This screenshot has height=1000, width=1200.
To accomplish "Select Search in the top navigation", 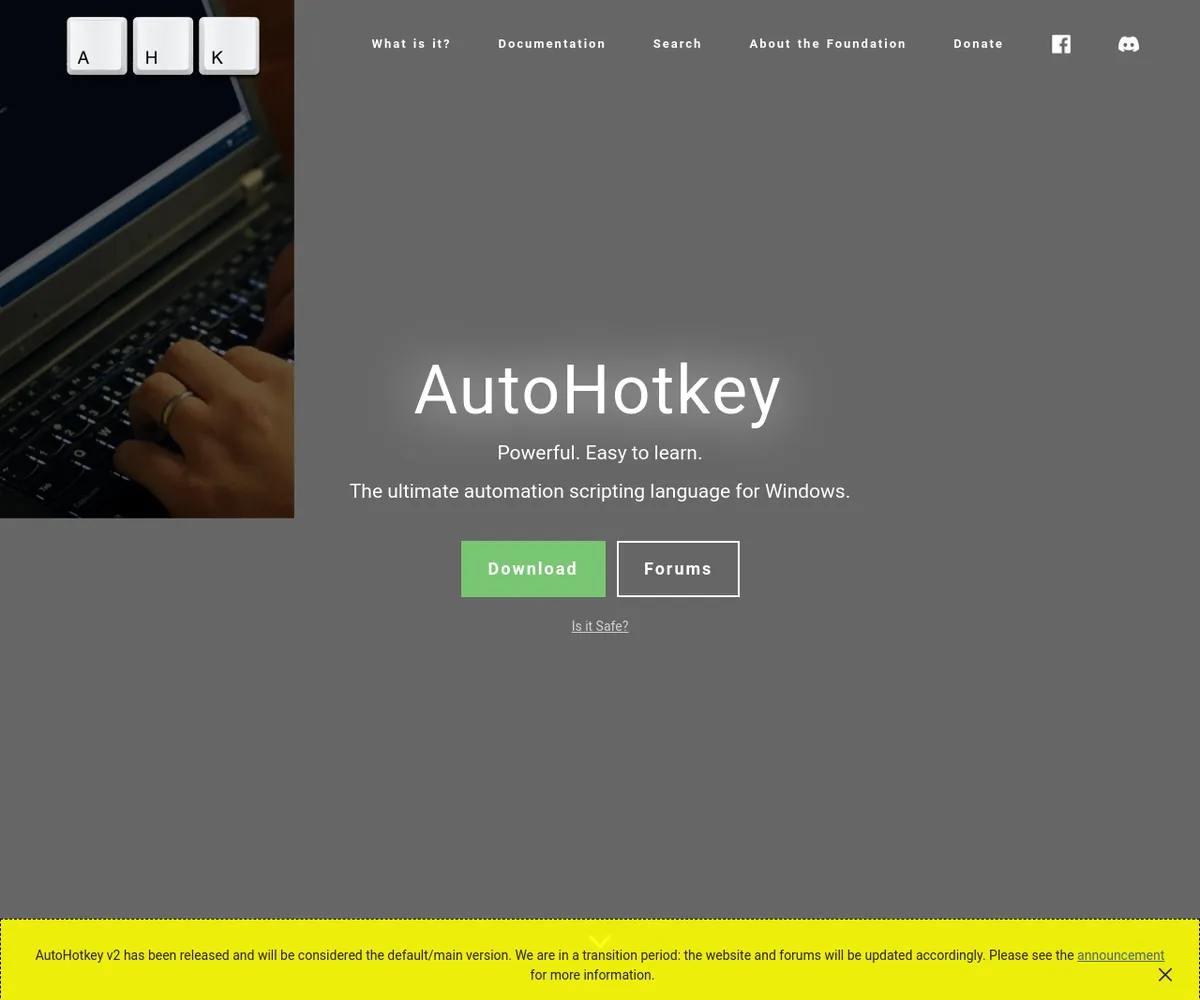I will click(677, 44).
